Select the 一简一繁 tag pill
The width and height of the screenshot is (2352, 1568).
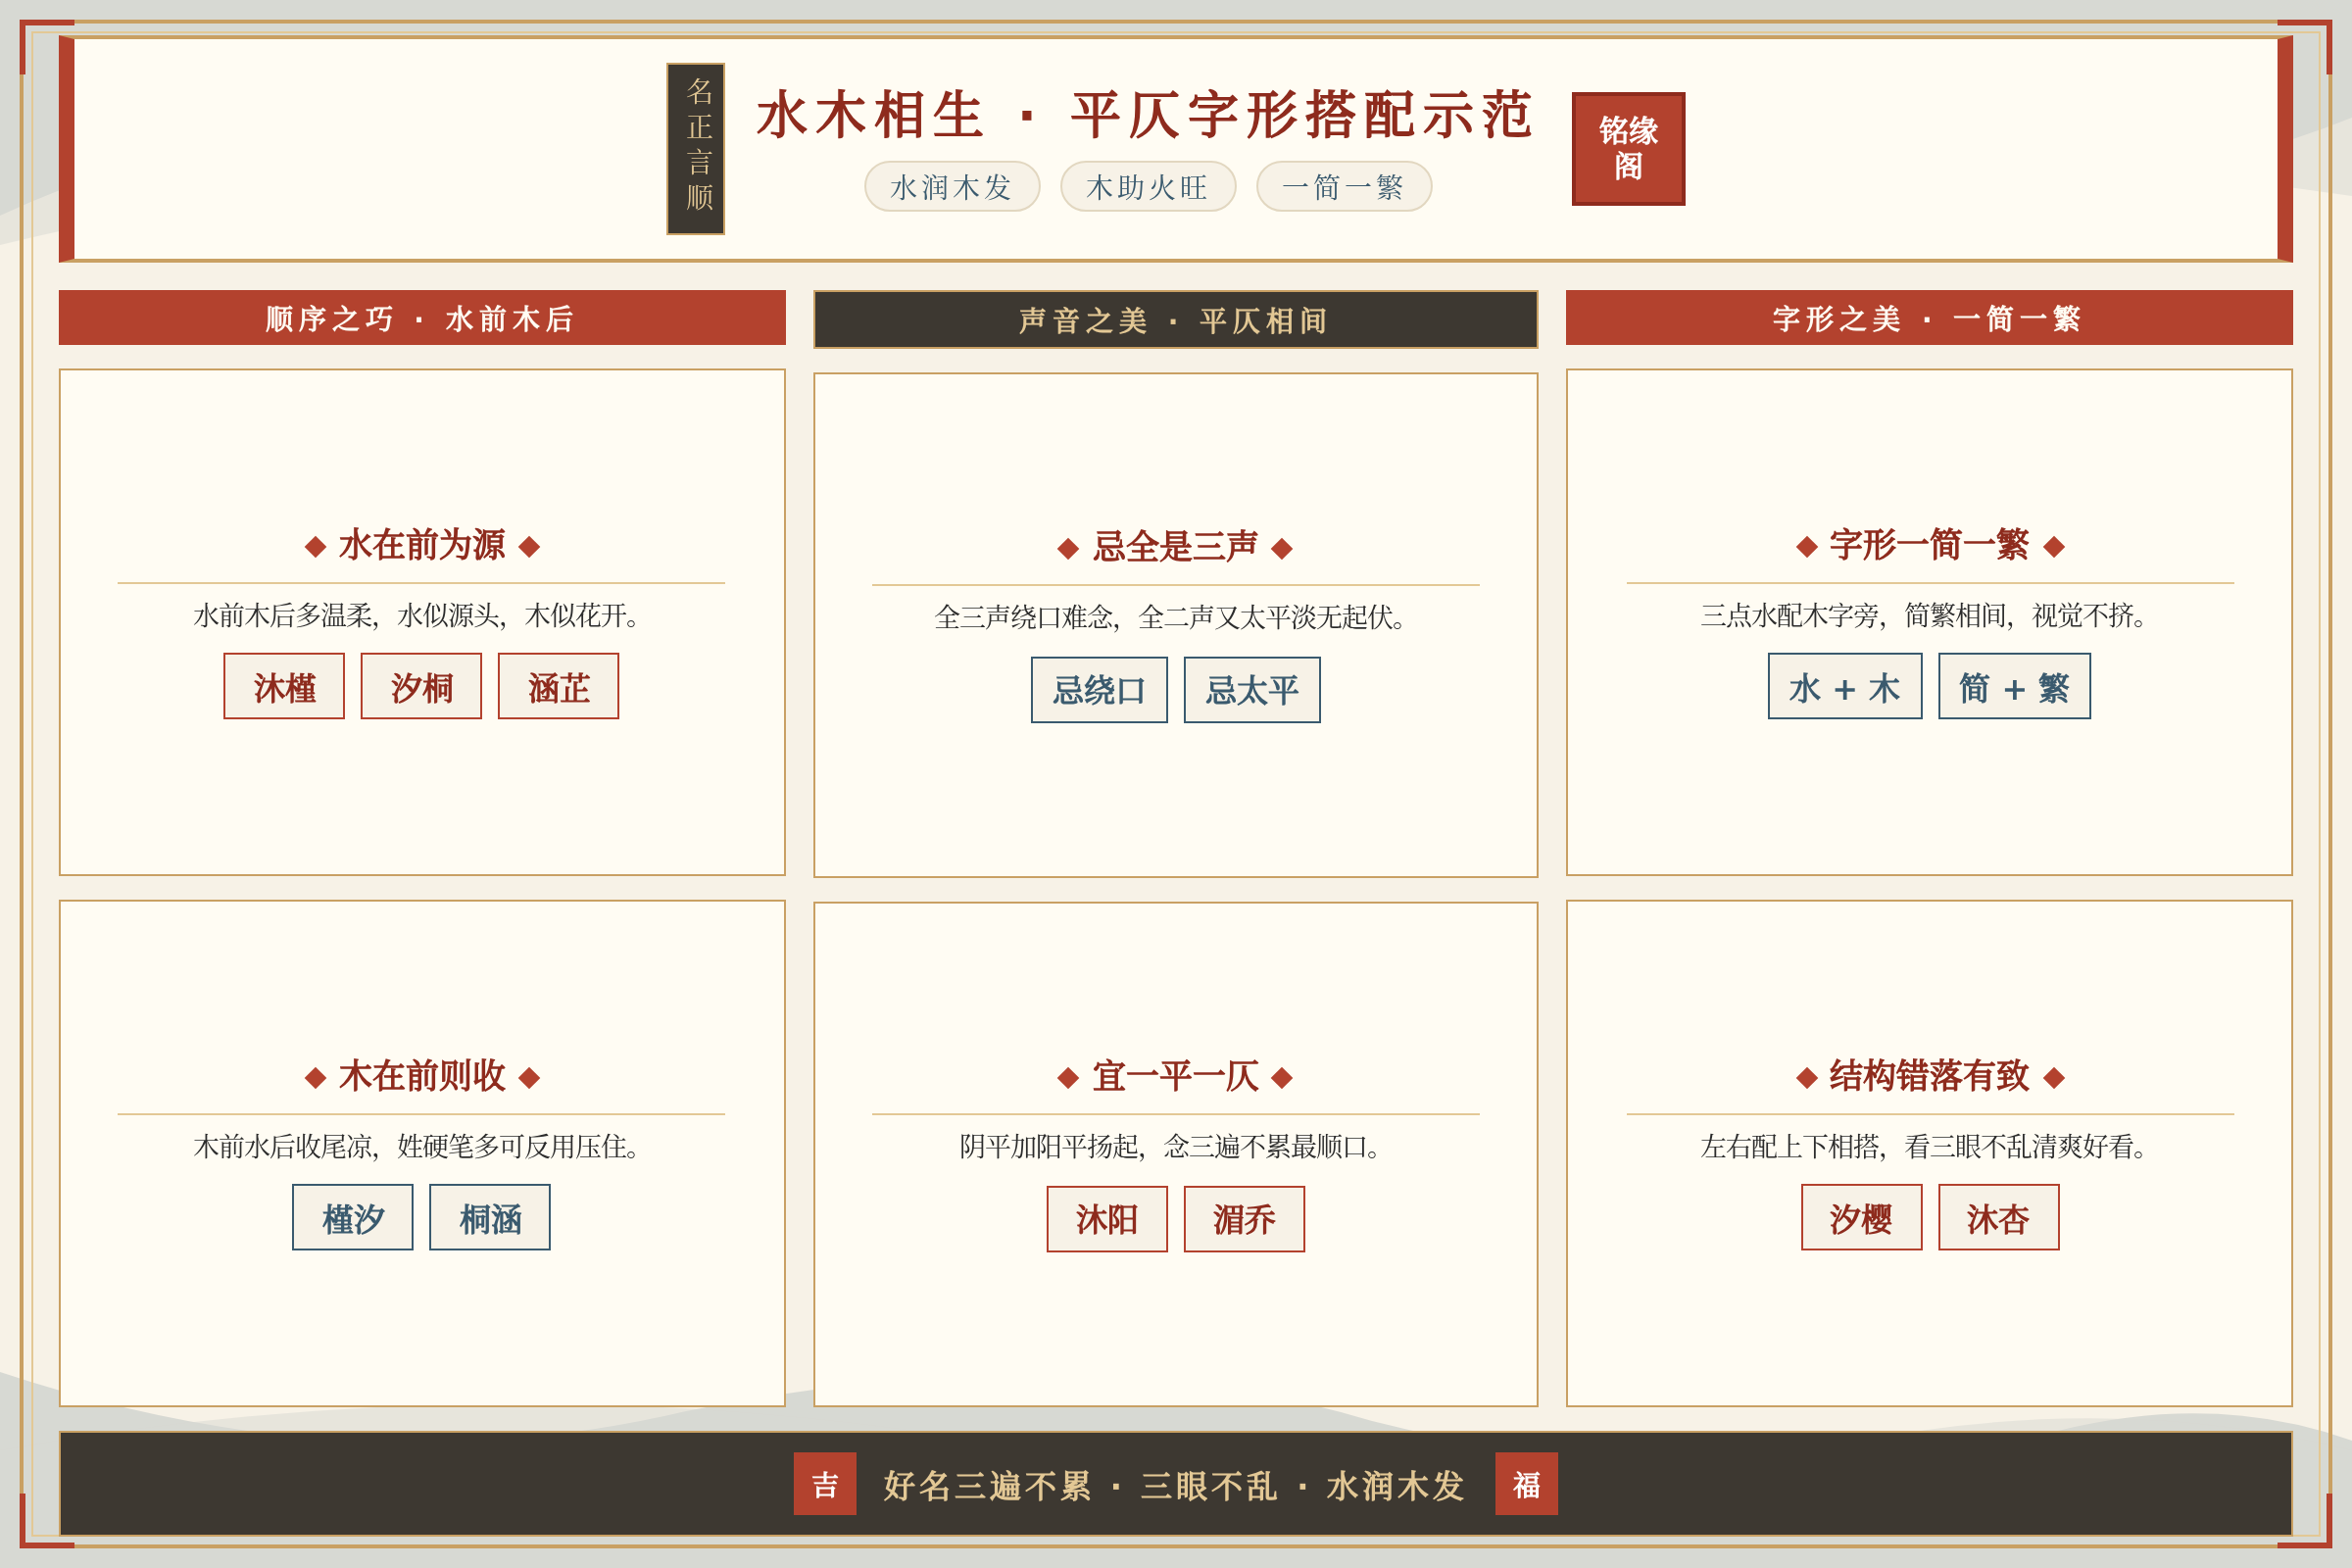coord(1344,186)
